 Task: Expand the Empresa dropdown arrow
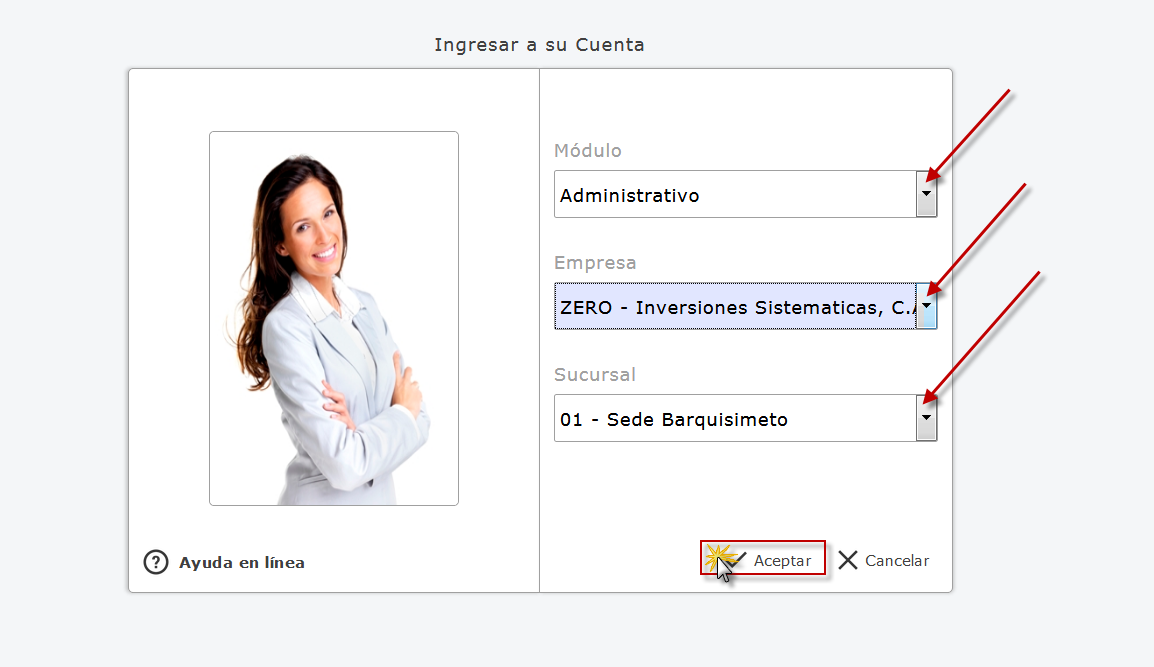pos(927,306)
